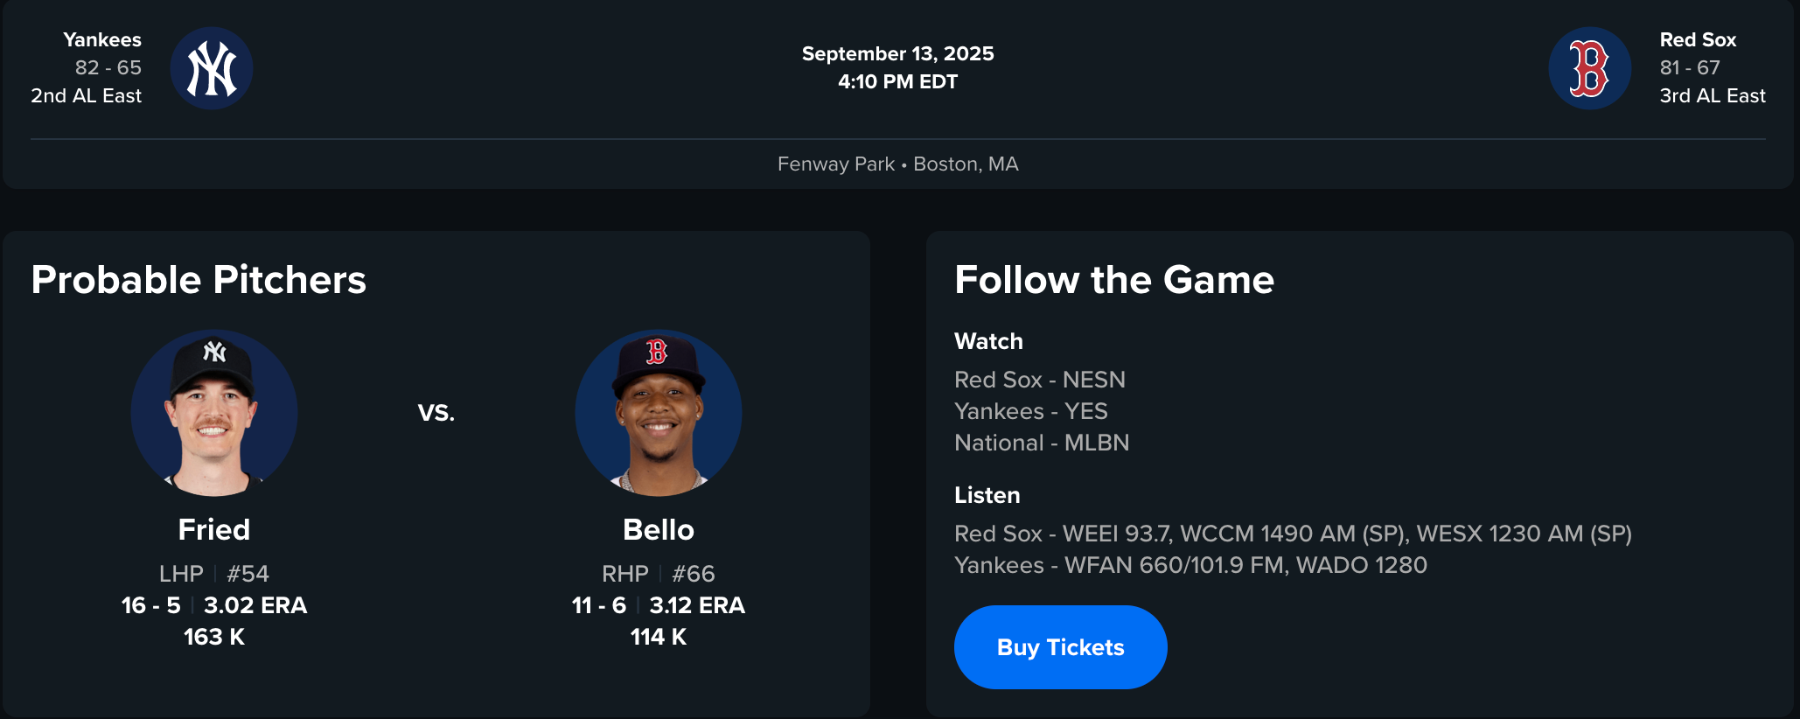Click the National - MLBN broadcast listing
The width and height of the screenshot is (1800, 719).
tap(1041, 443)
